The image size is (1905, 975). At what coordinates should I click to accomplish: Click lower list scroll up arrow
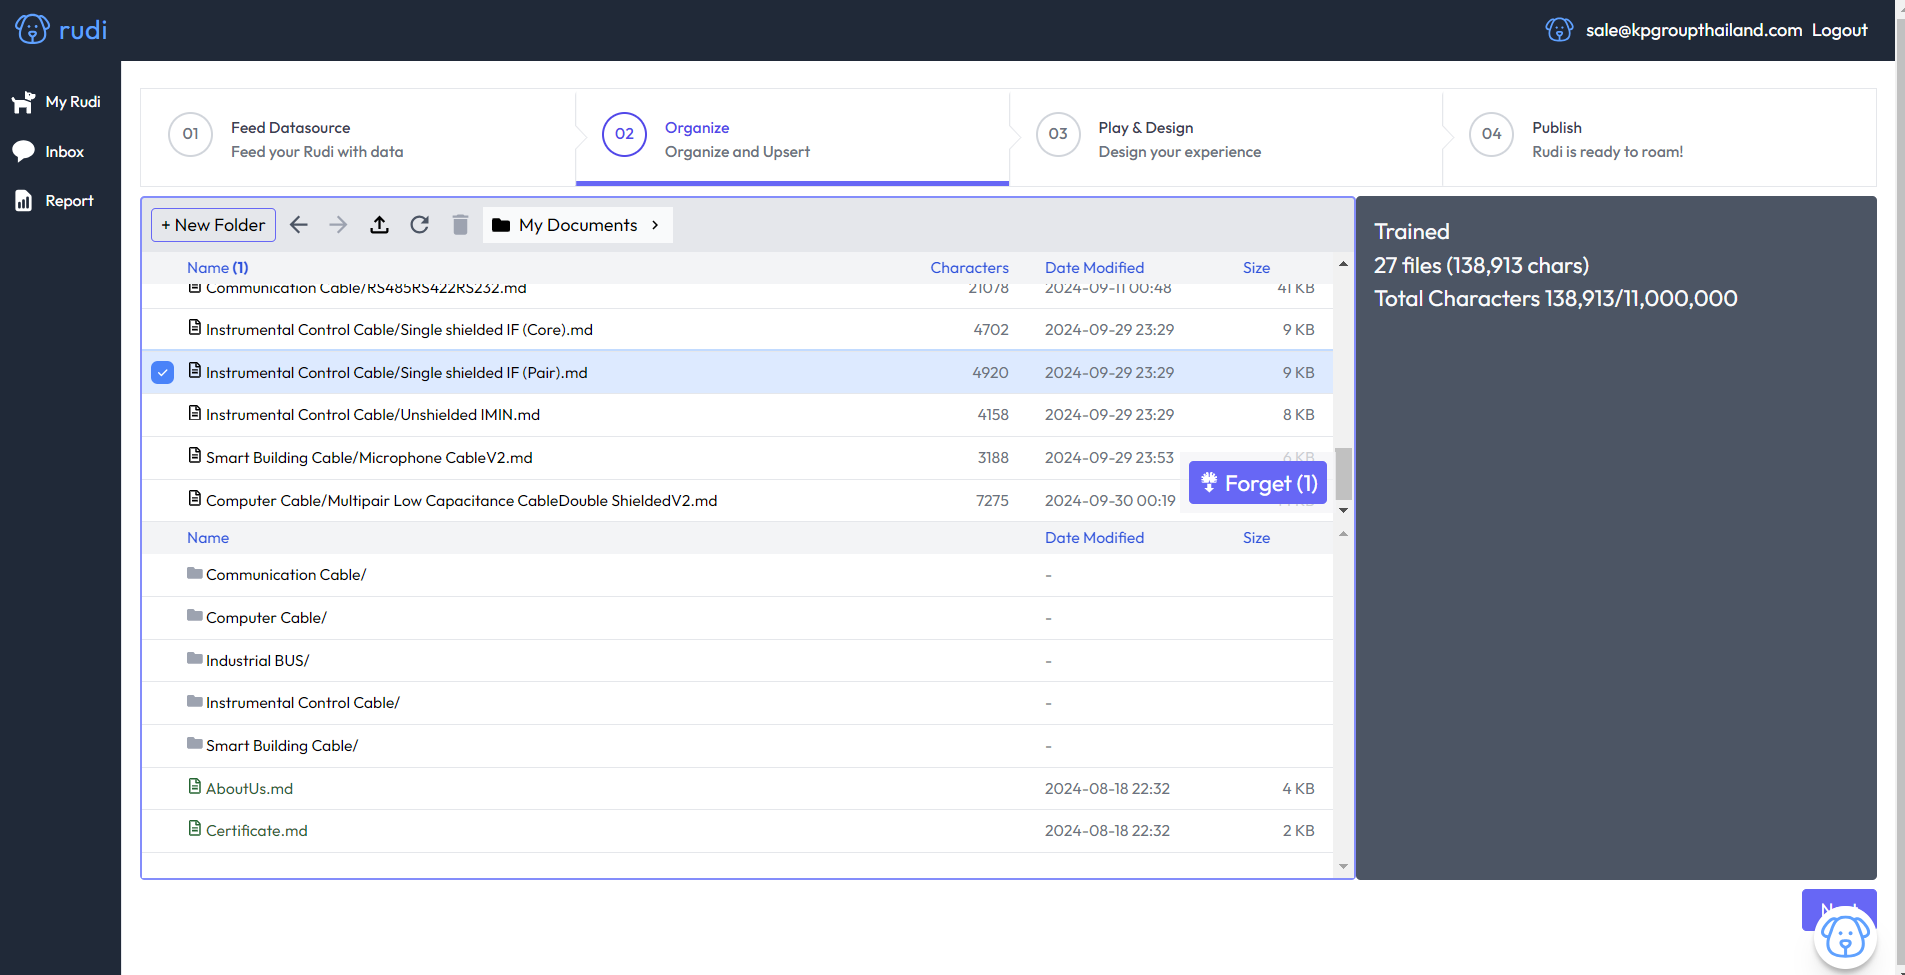tap(1343, 534)
